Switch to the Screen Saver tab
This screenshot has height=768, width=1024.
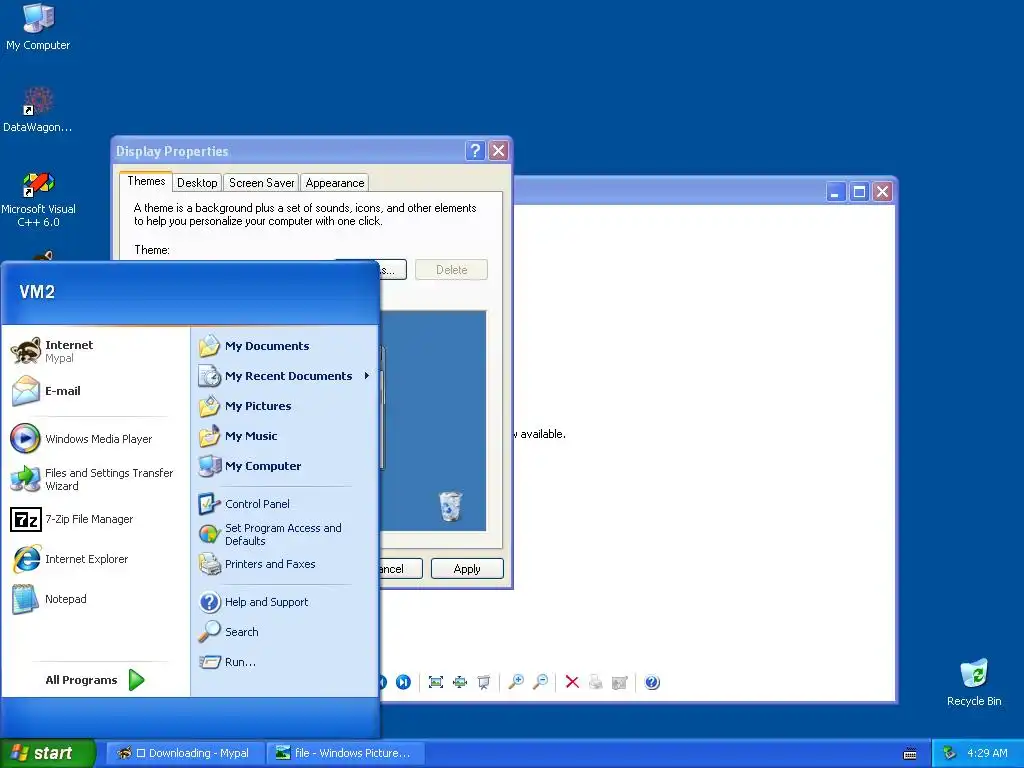(x=261, y=183)
